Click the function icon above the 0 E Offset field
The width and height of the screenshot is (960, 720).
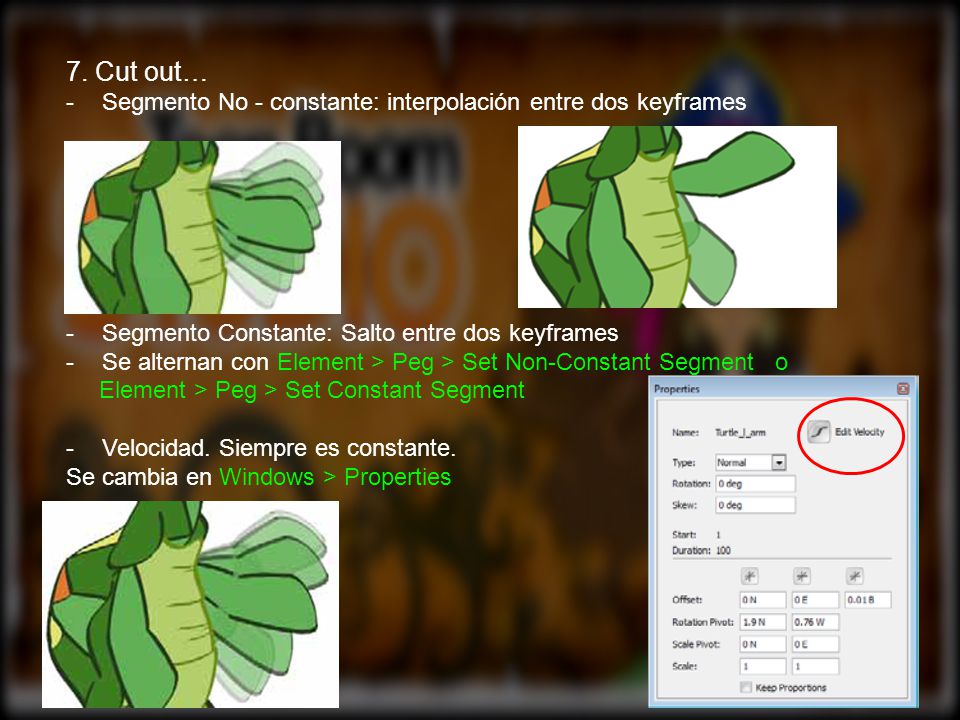[801, 576]
